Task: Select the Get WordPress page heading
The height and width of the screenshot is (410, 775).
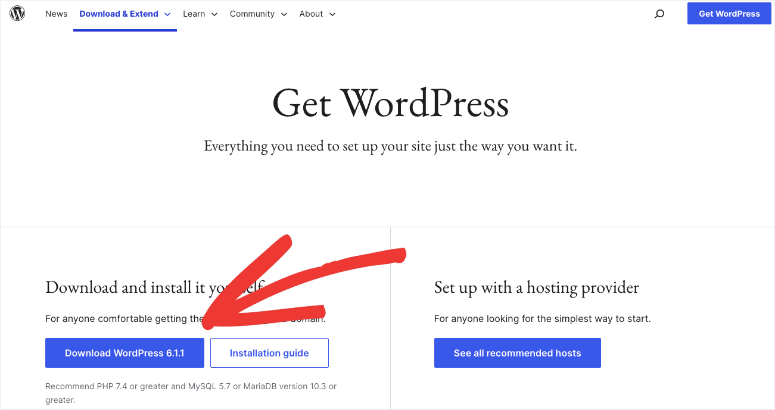Action: pos(390,103)
